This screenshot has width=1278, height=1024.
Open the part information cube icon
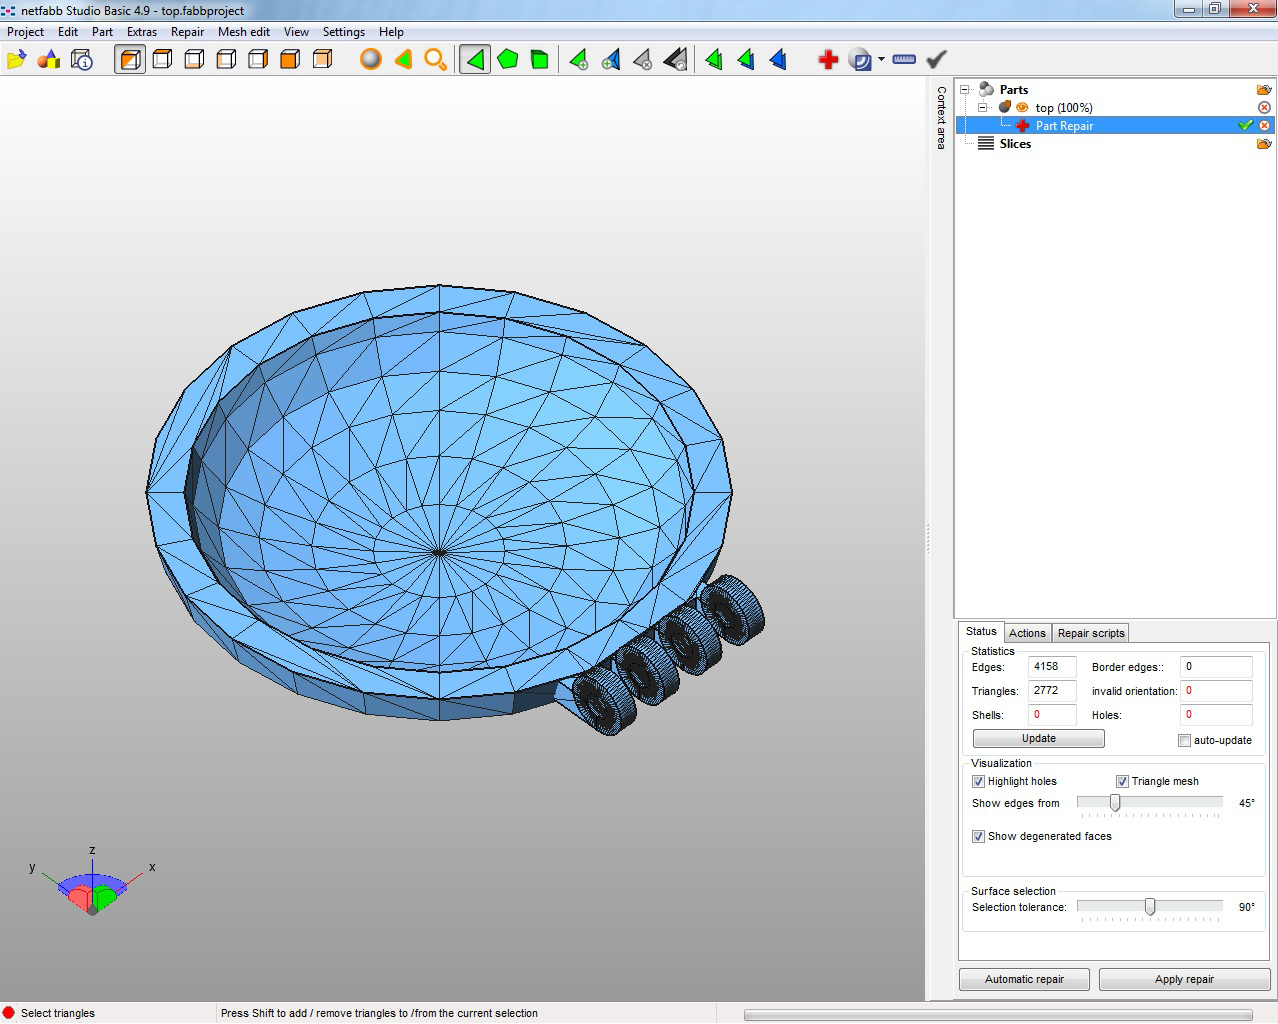[82, 60]
